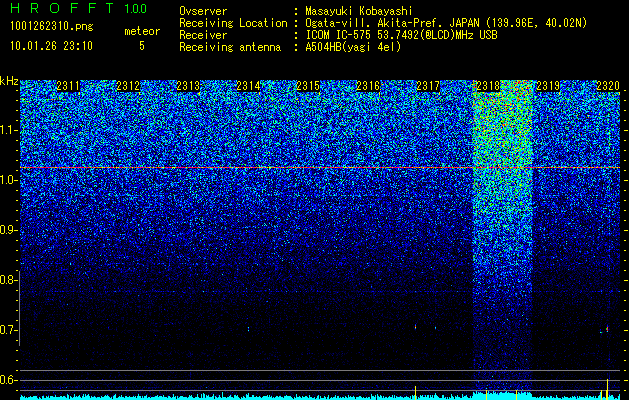This screenshot has height=400, width=629.
Task: Click the 2317 time marker
Action: pos(428,86)
